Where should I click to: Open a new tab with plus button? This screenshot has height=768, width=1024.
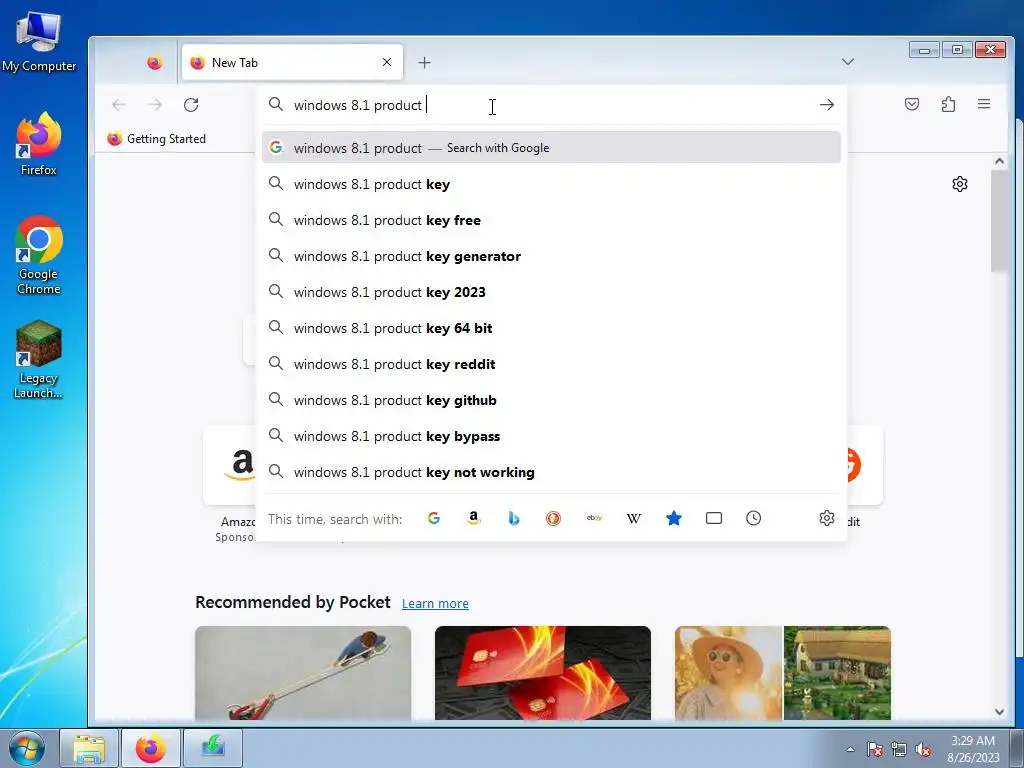pos(424,63)
